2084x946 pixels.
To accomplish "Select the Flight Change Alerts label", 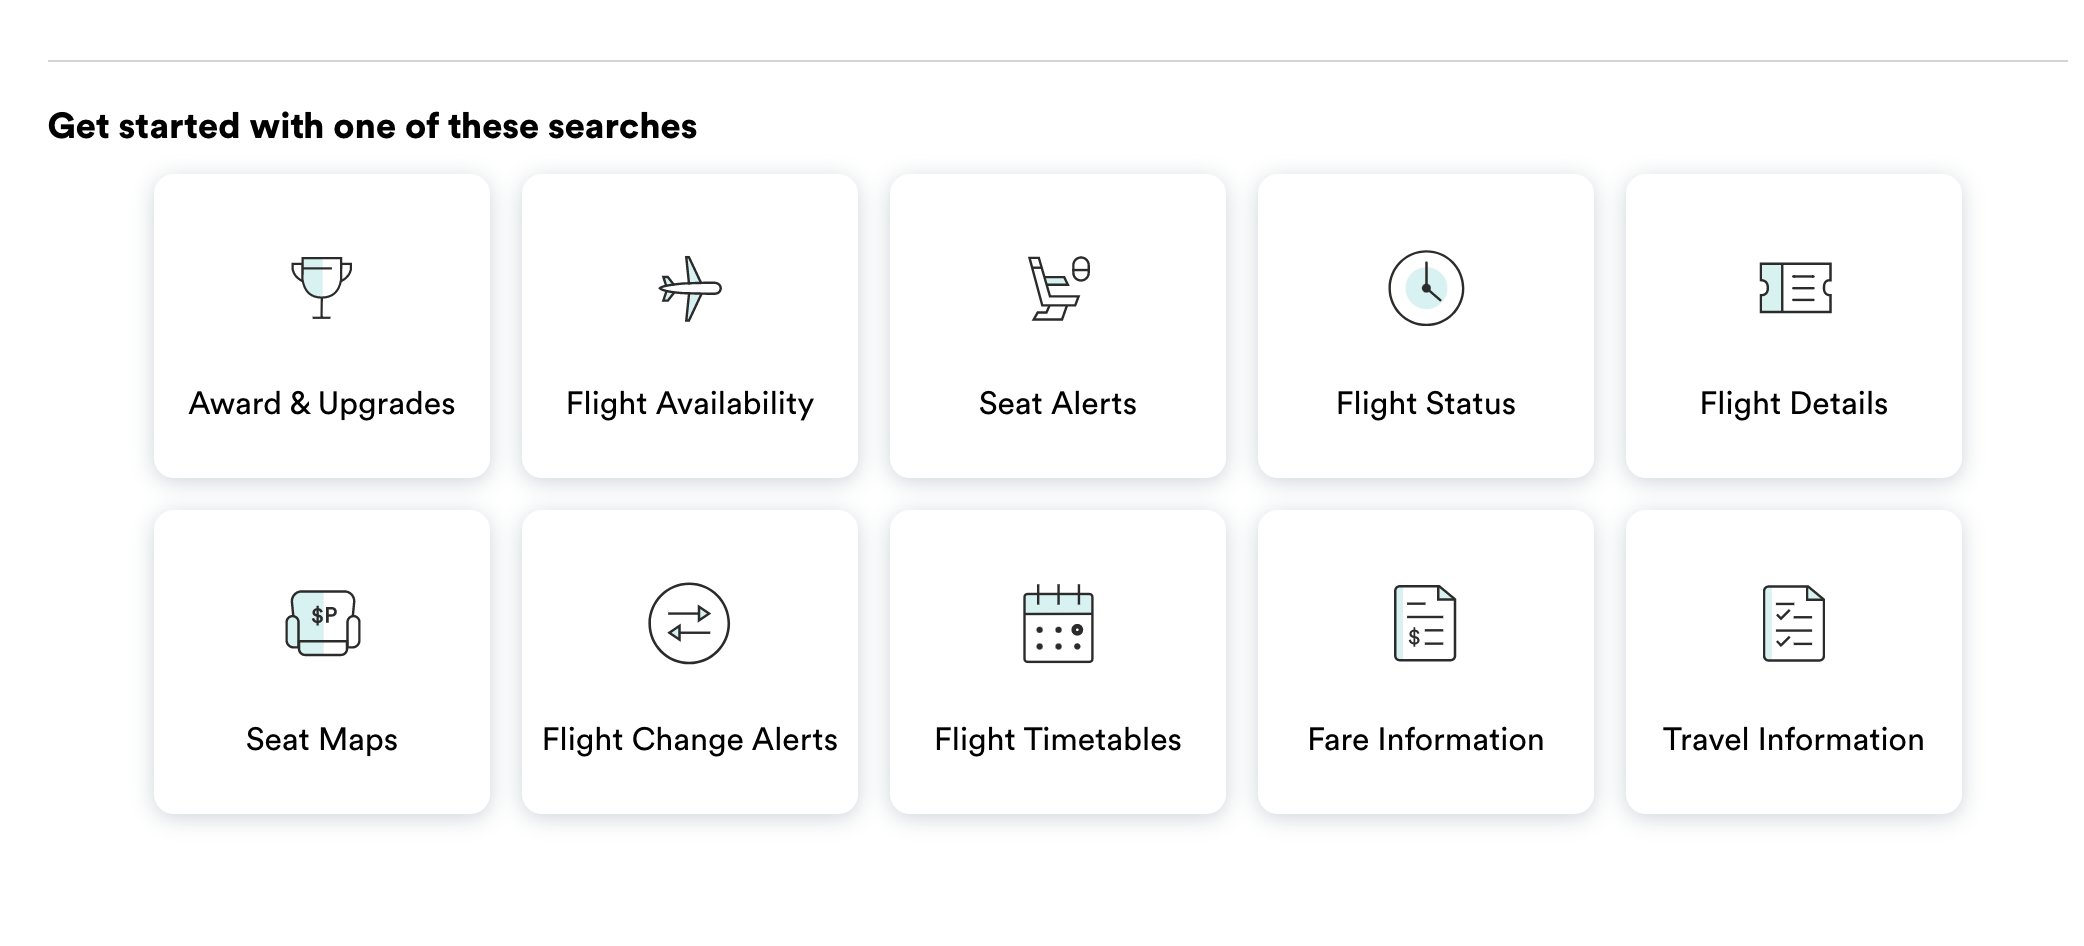I will tap(690, 739).
